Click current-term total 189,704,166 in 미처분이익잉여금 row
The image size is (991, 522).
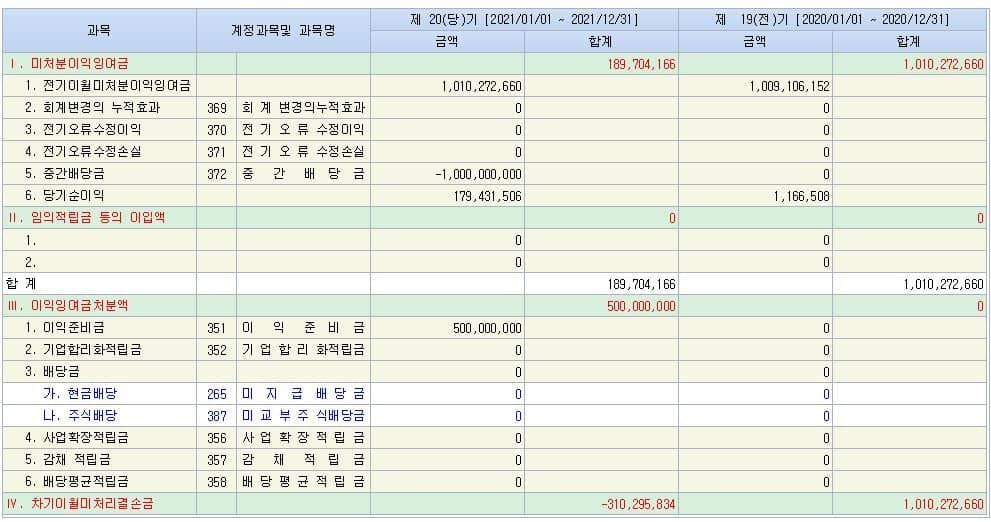point(641,64)
